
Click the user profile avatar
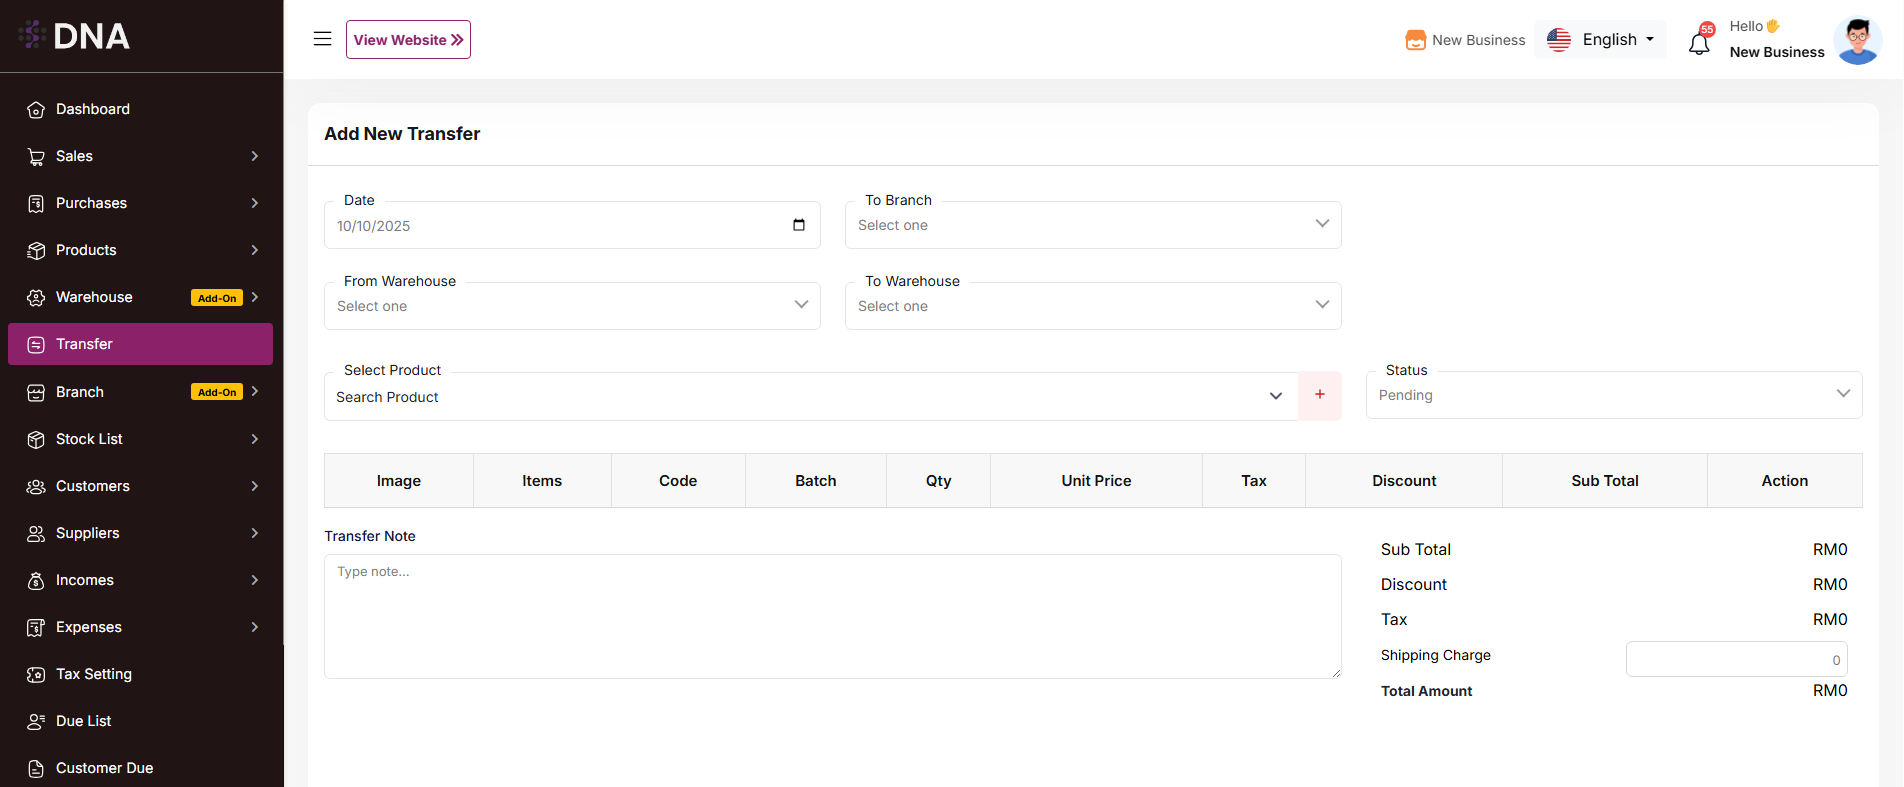pyautogui.click(x=1857, y=41)
